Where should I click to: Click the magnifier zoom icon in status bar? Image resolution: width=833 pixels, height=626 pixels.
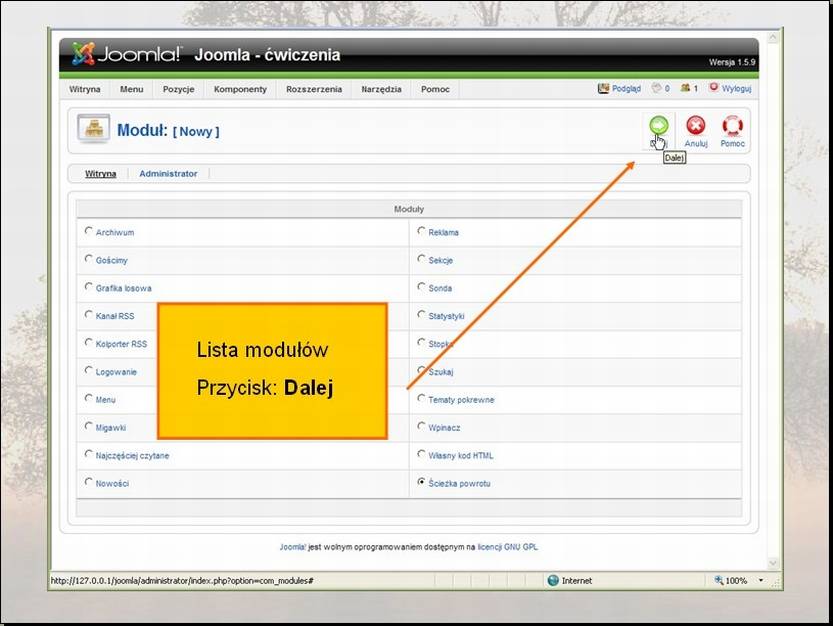coord(719,580)
